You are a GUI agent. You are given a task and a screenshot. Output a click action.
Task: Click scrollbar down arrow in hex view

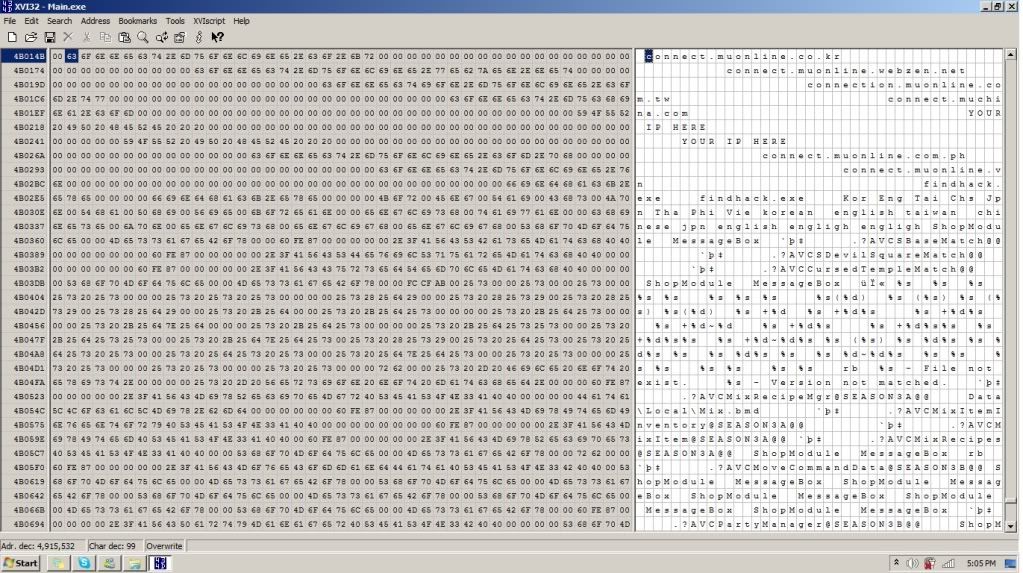coord(1011,526)
